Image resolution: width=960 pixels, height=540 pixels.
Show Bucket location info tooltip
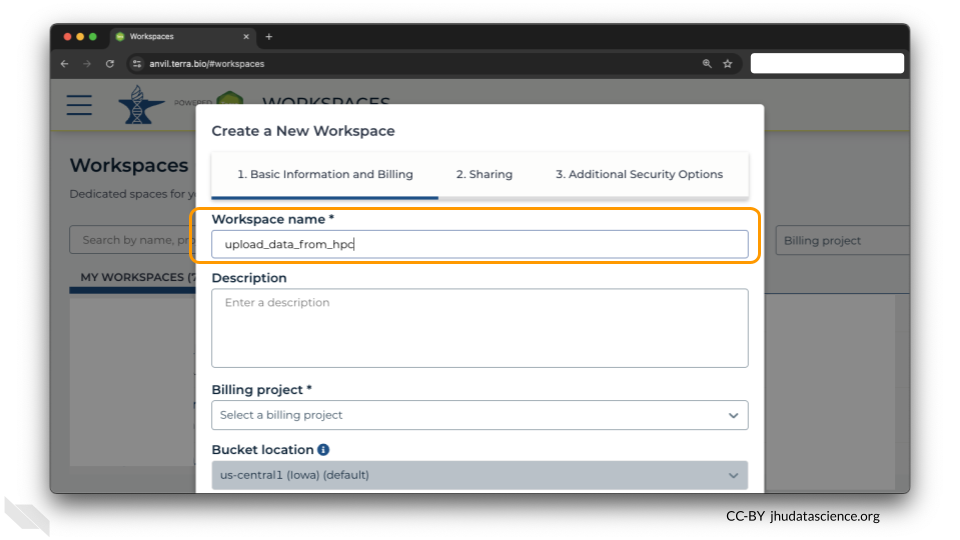[323, 449]
